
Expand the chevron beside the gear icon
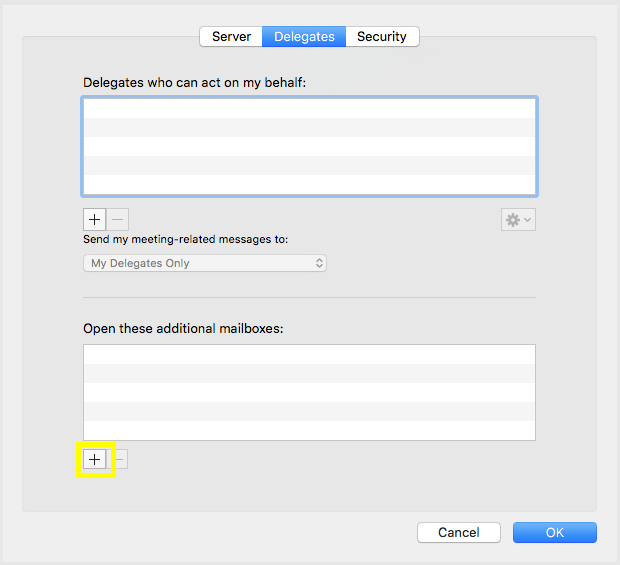tap(528, 219)
